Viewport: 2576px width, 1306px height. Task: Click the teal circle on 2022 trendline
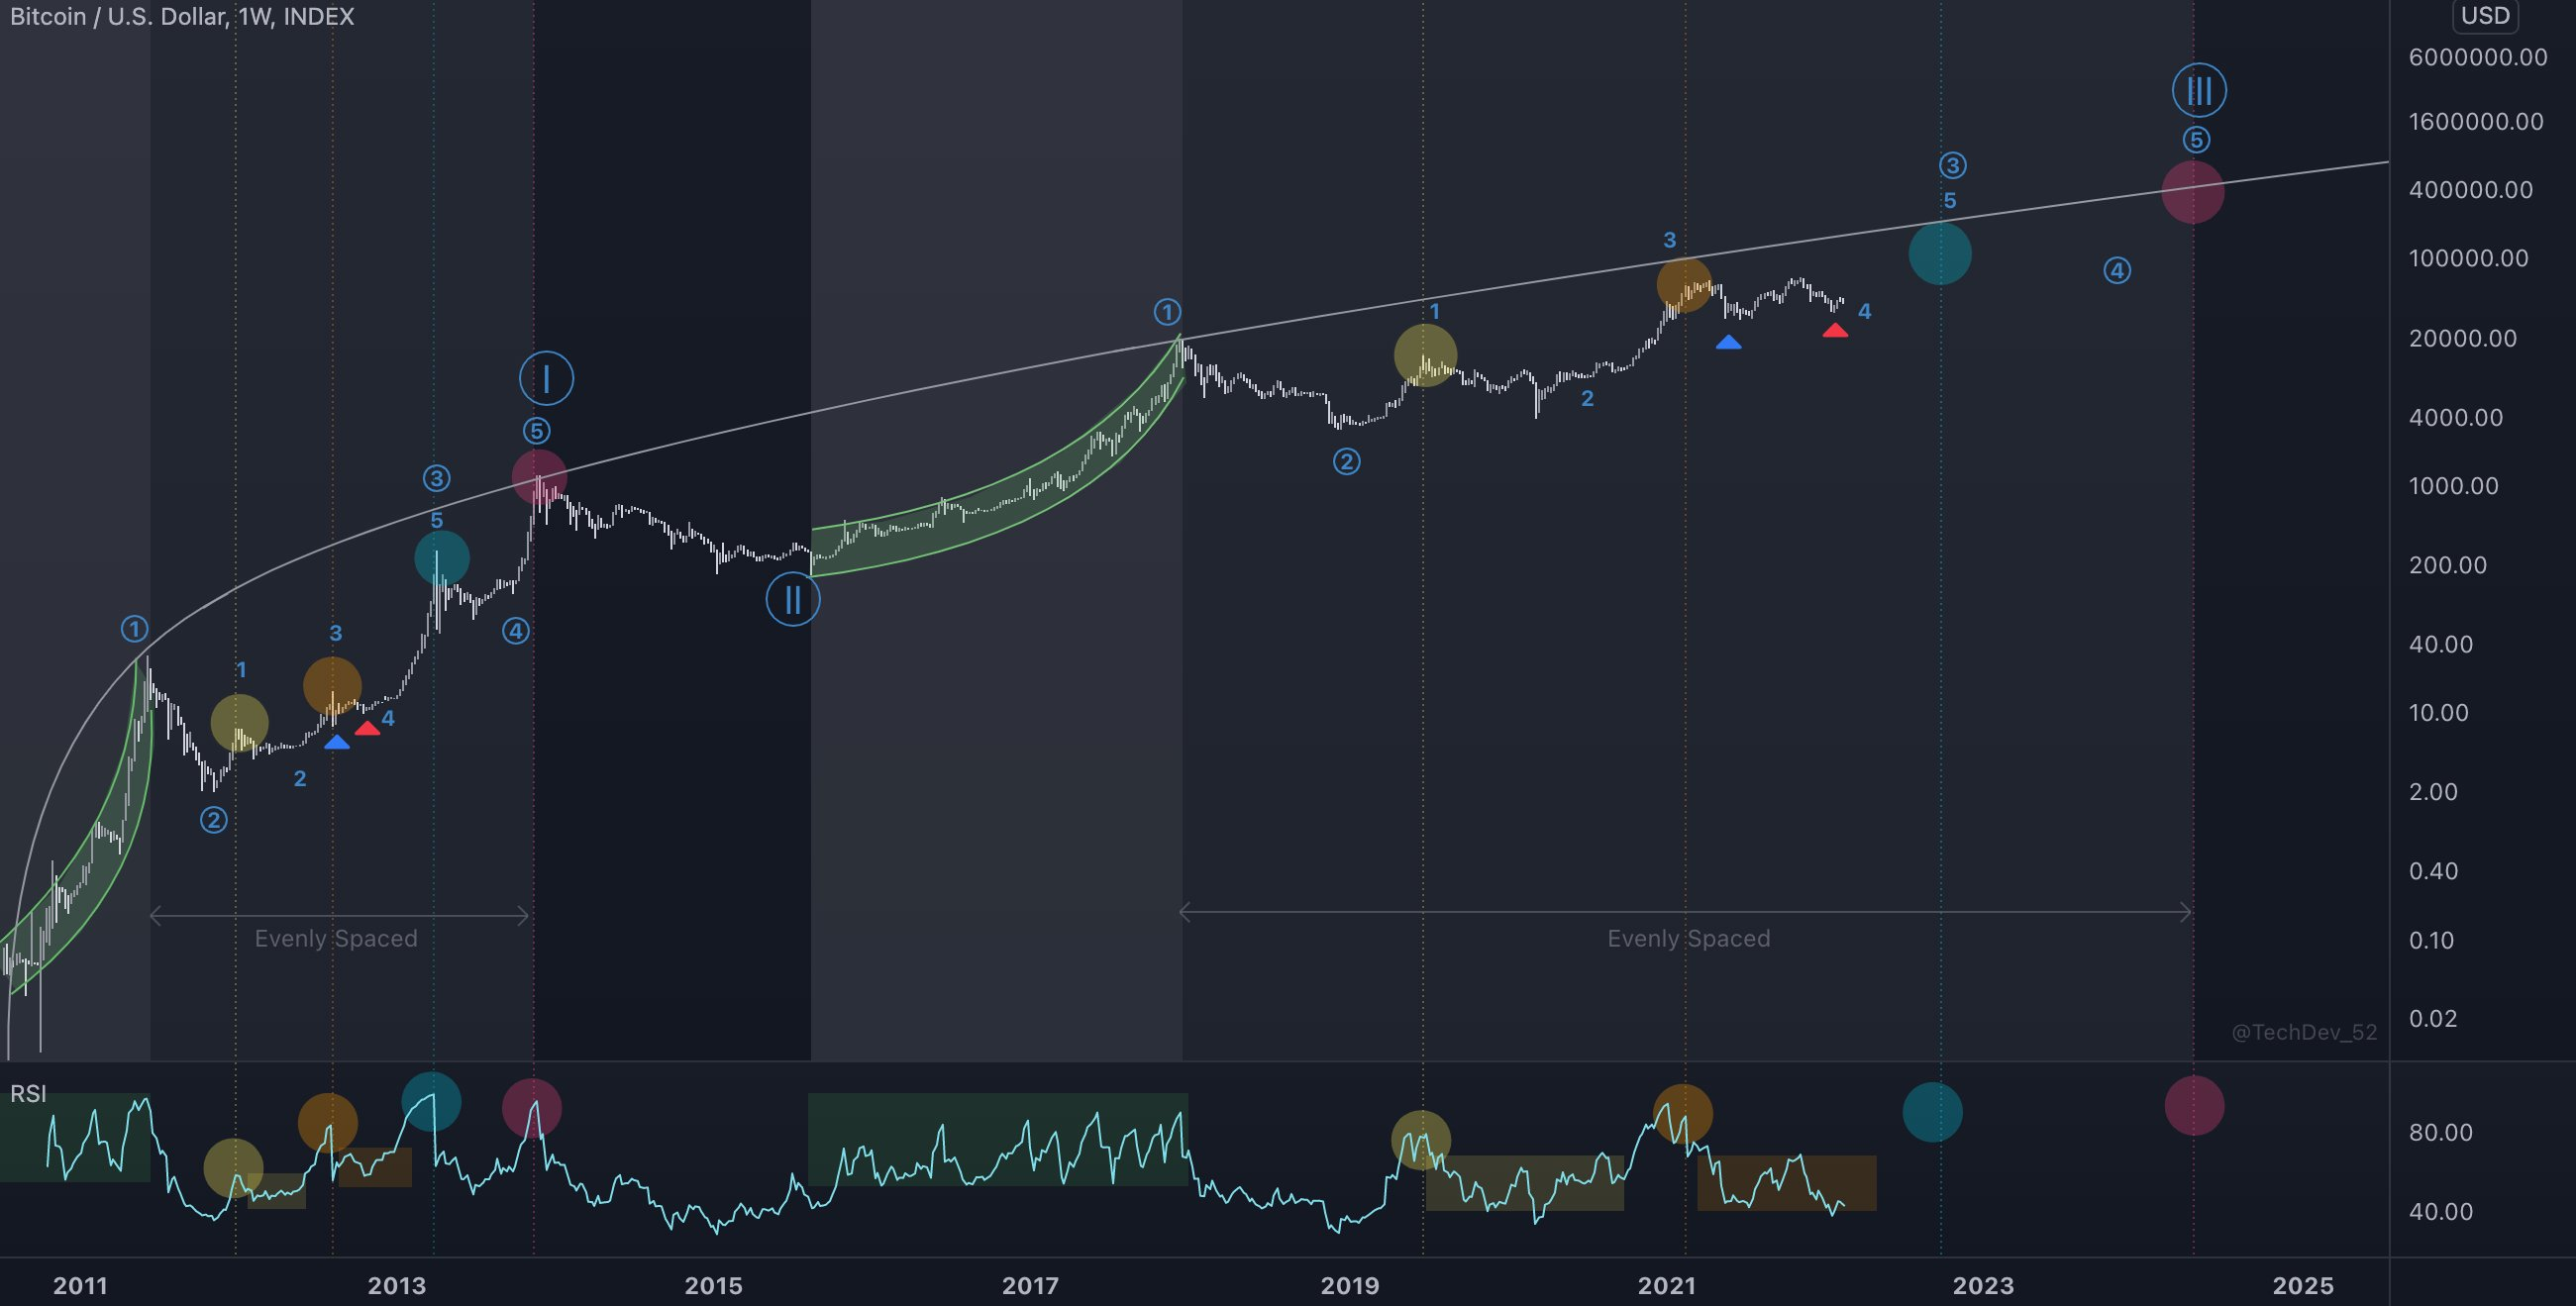[x=1939, y=253]
